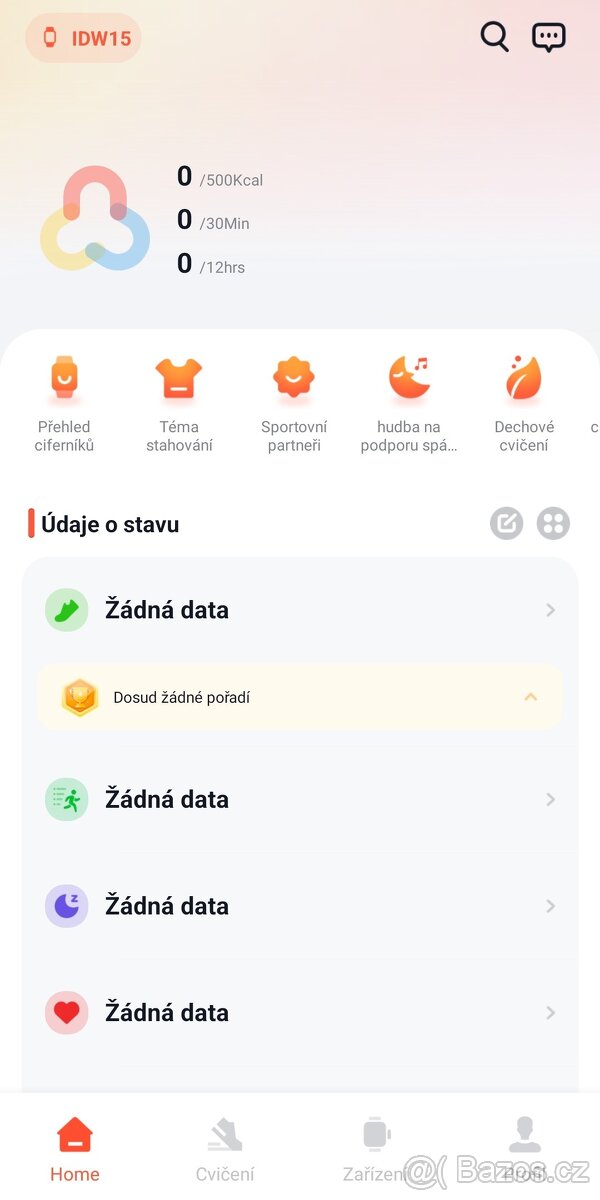Expand the steps shoe row chevron
600x1200 pixels.
coord(550,610)
